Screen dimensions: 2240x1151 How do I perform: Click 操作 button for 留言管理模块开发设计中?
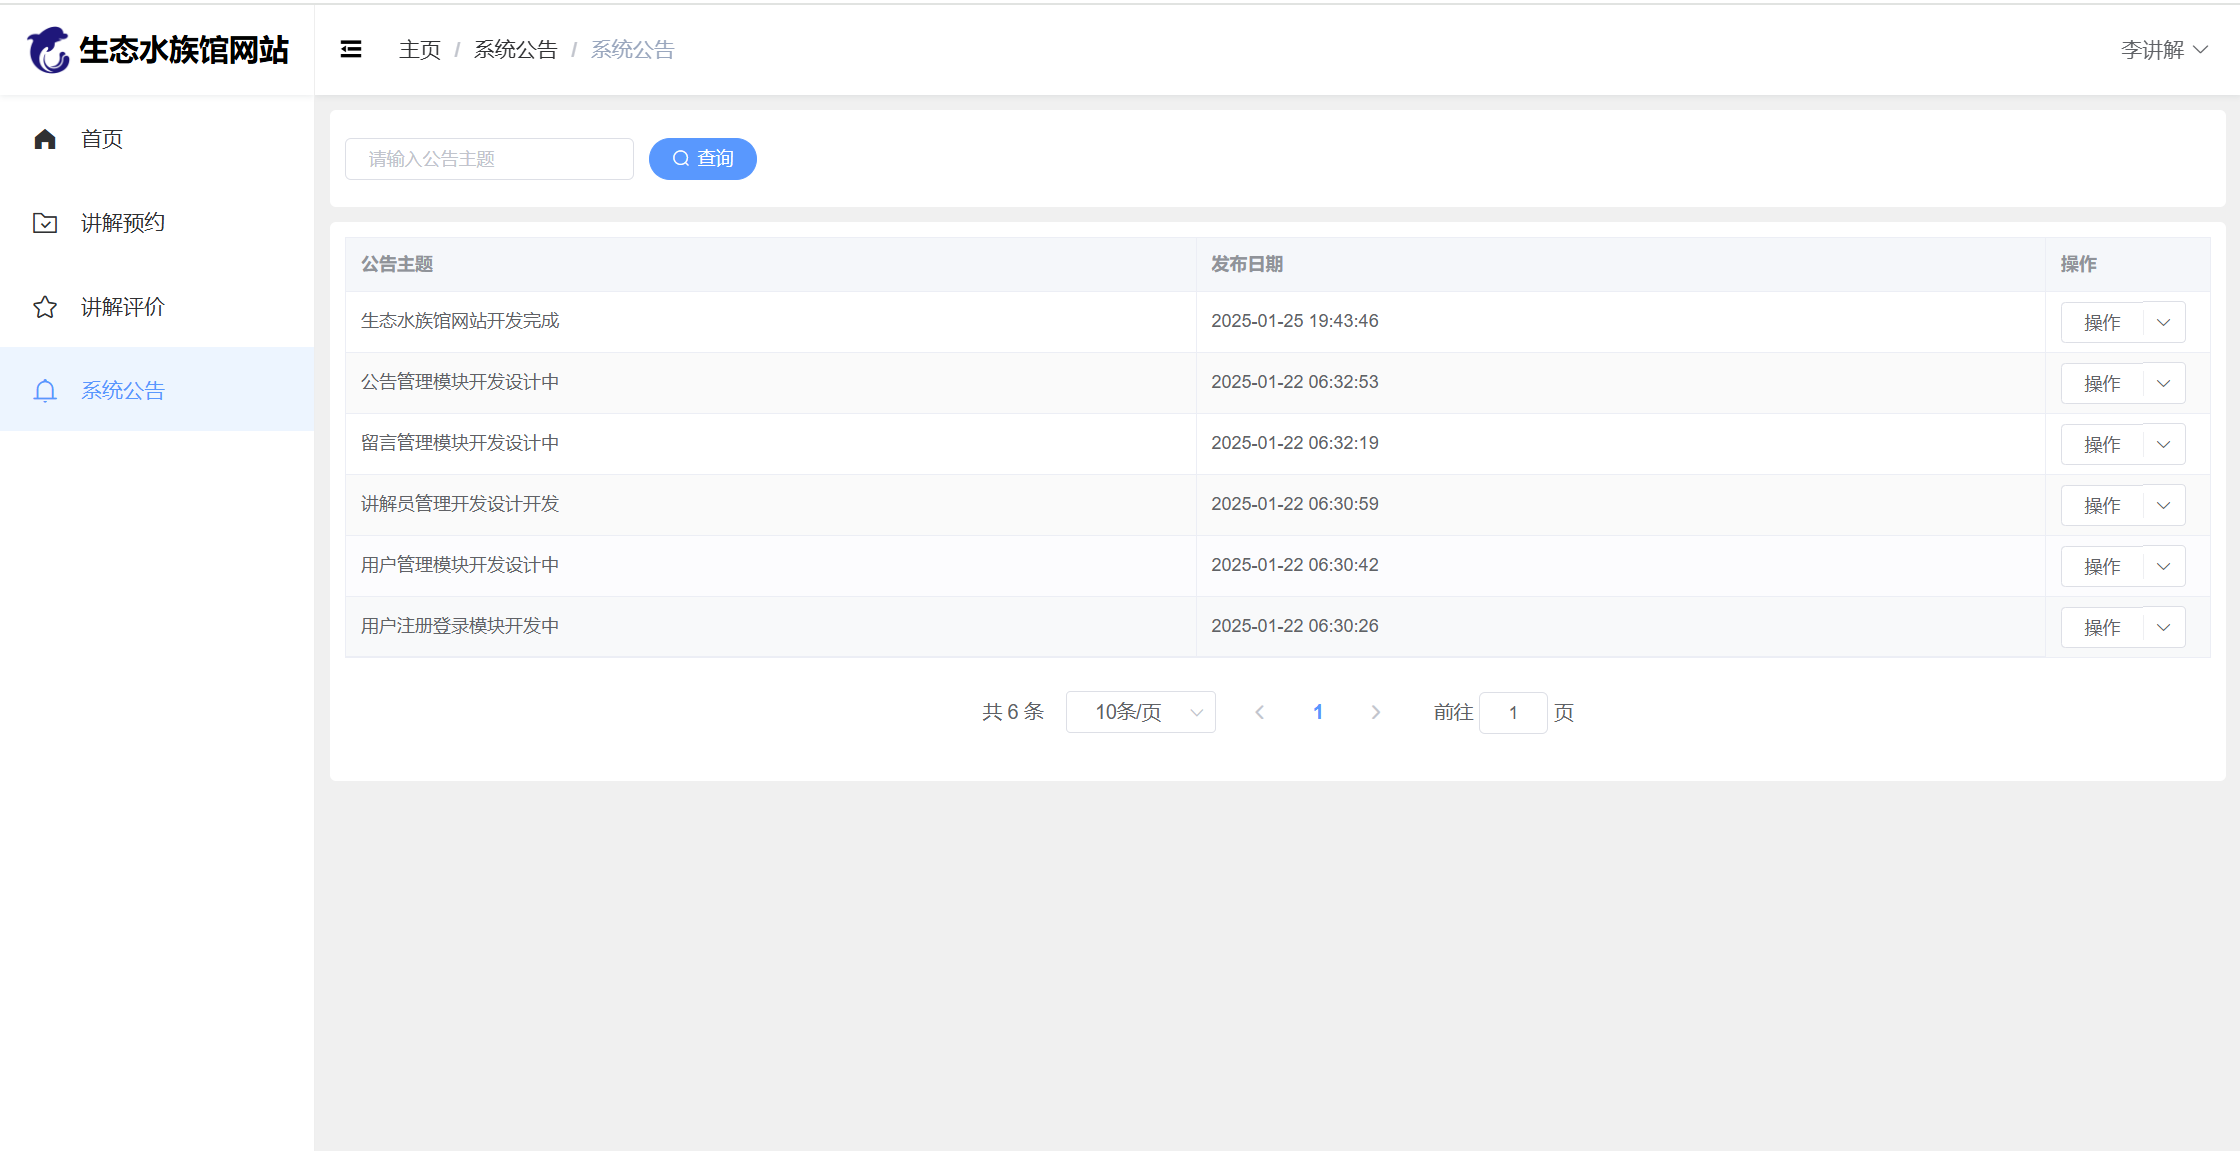click(2102, 445)
